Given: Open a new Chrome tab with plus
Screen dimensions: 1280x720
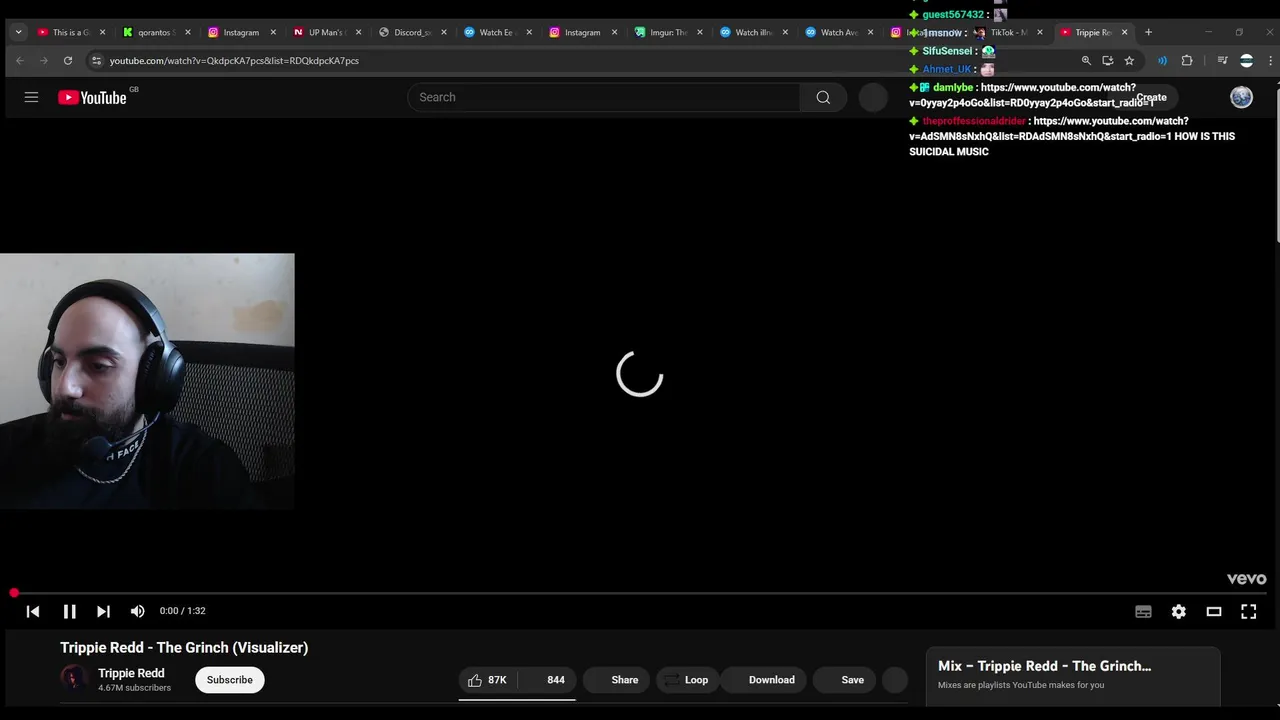Looking at the screenshot, I should pos(1148,32).
